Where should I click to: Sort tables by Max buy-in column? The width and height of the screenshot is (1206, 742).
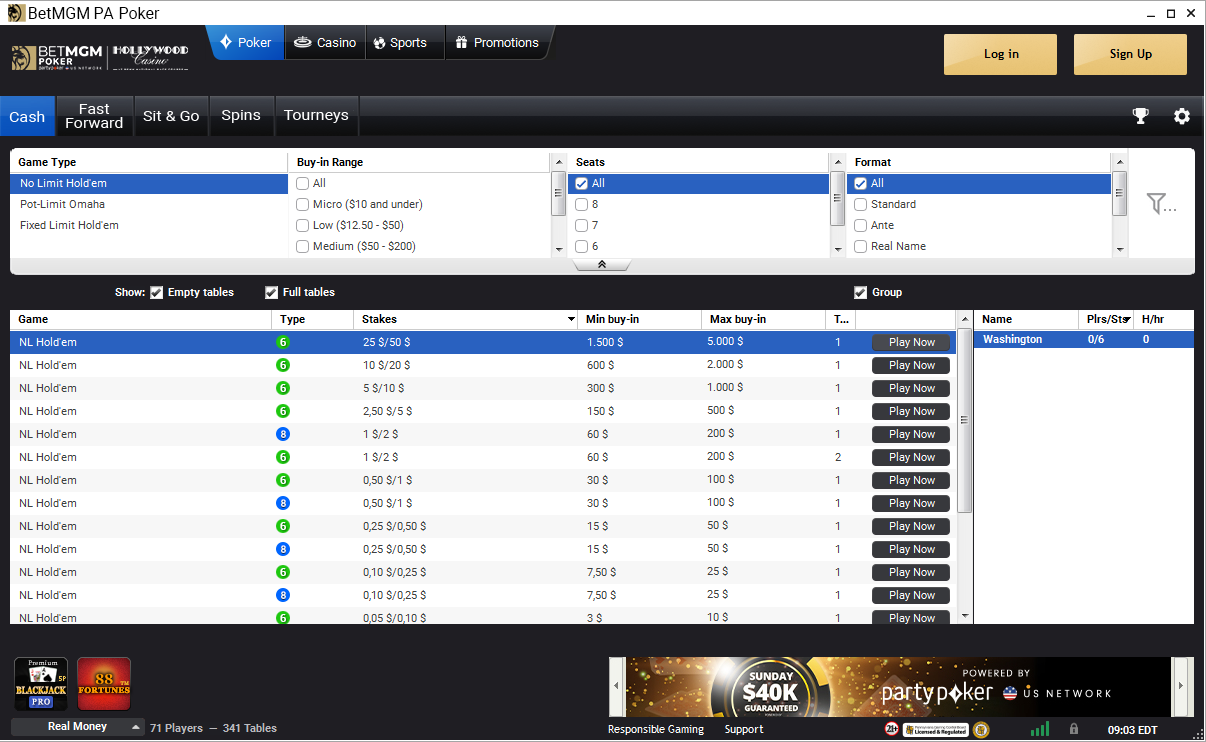764,319
